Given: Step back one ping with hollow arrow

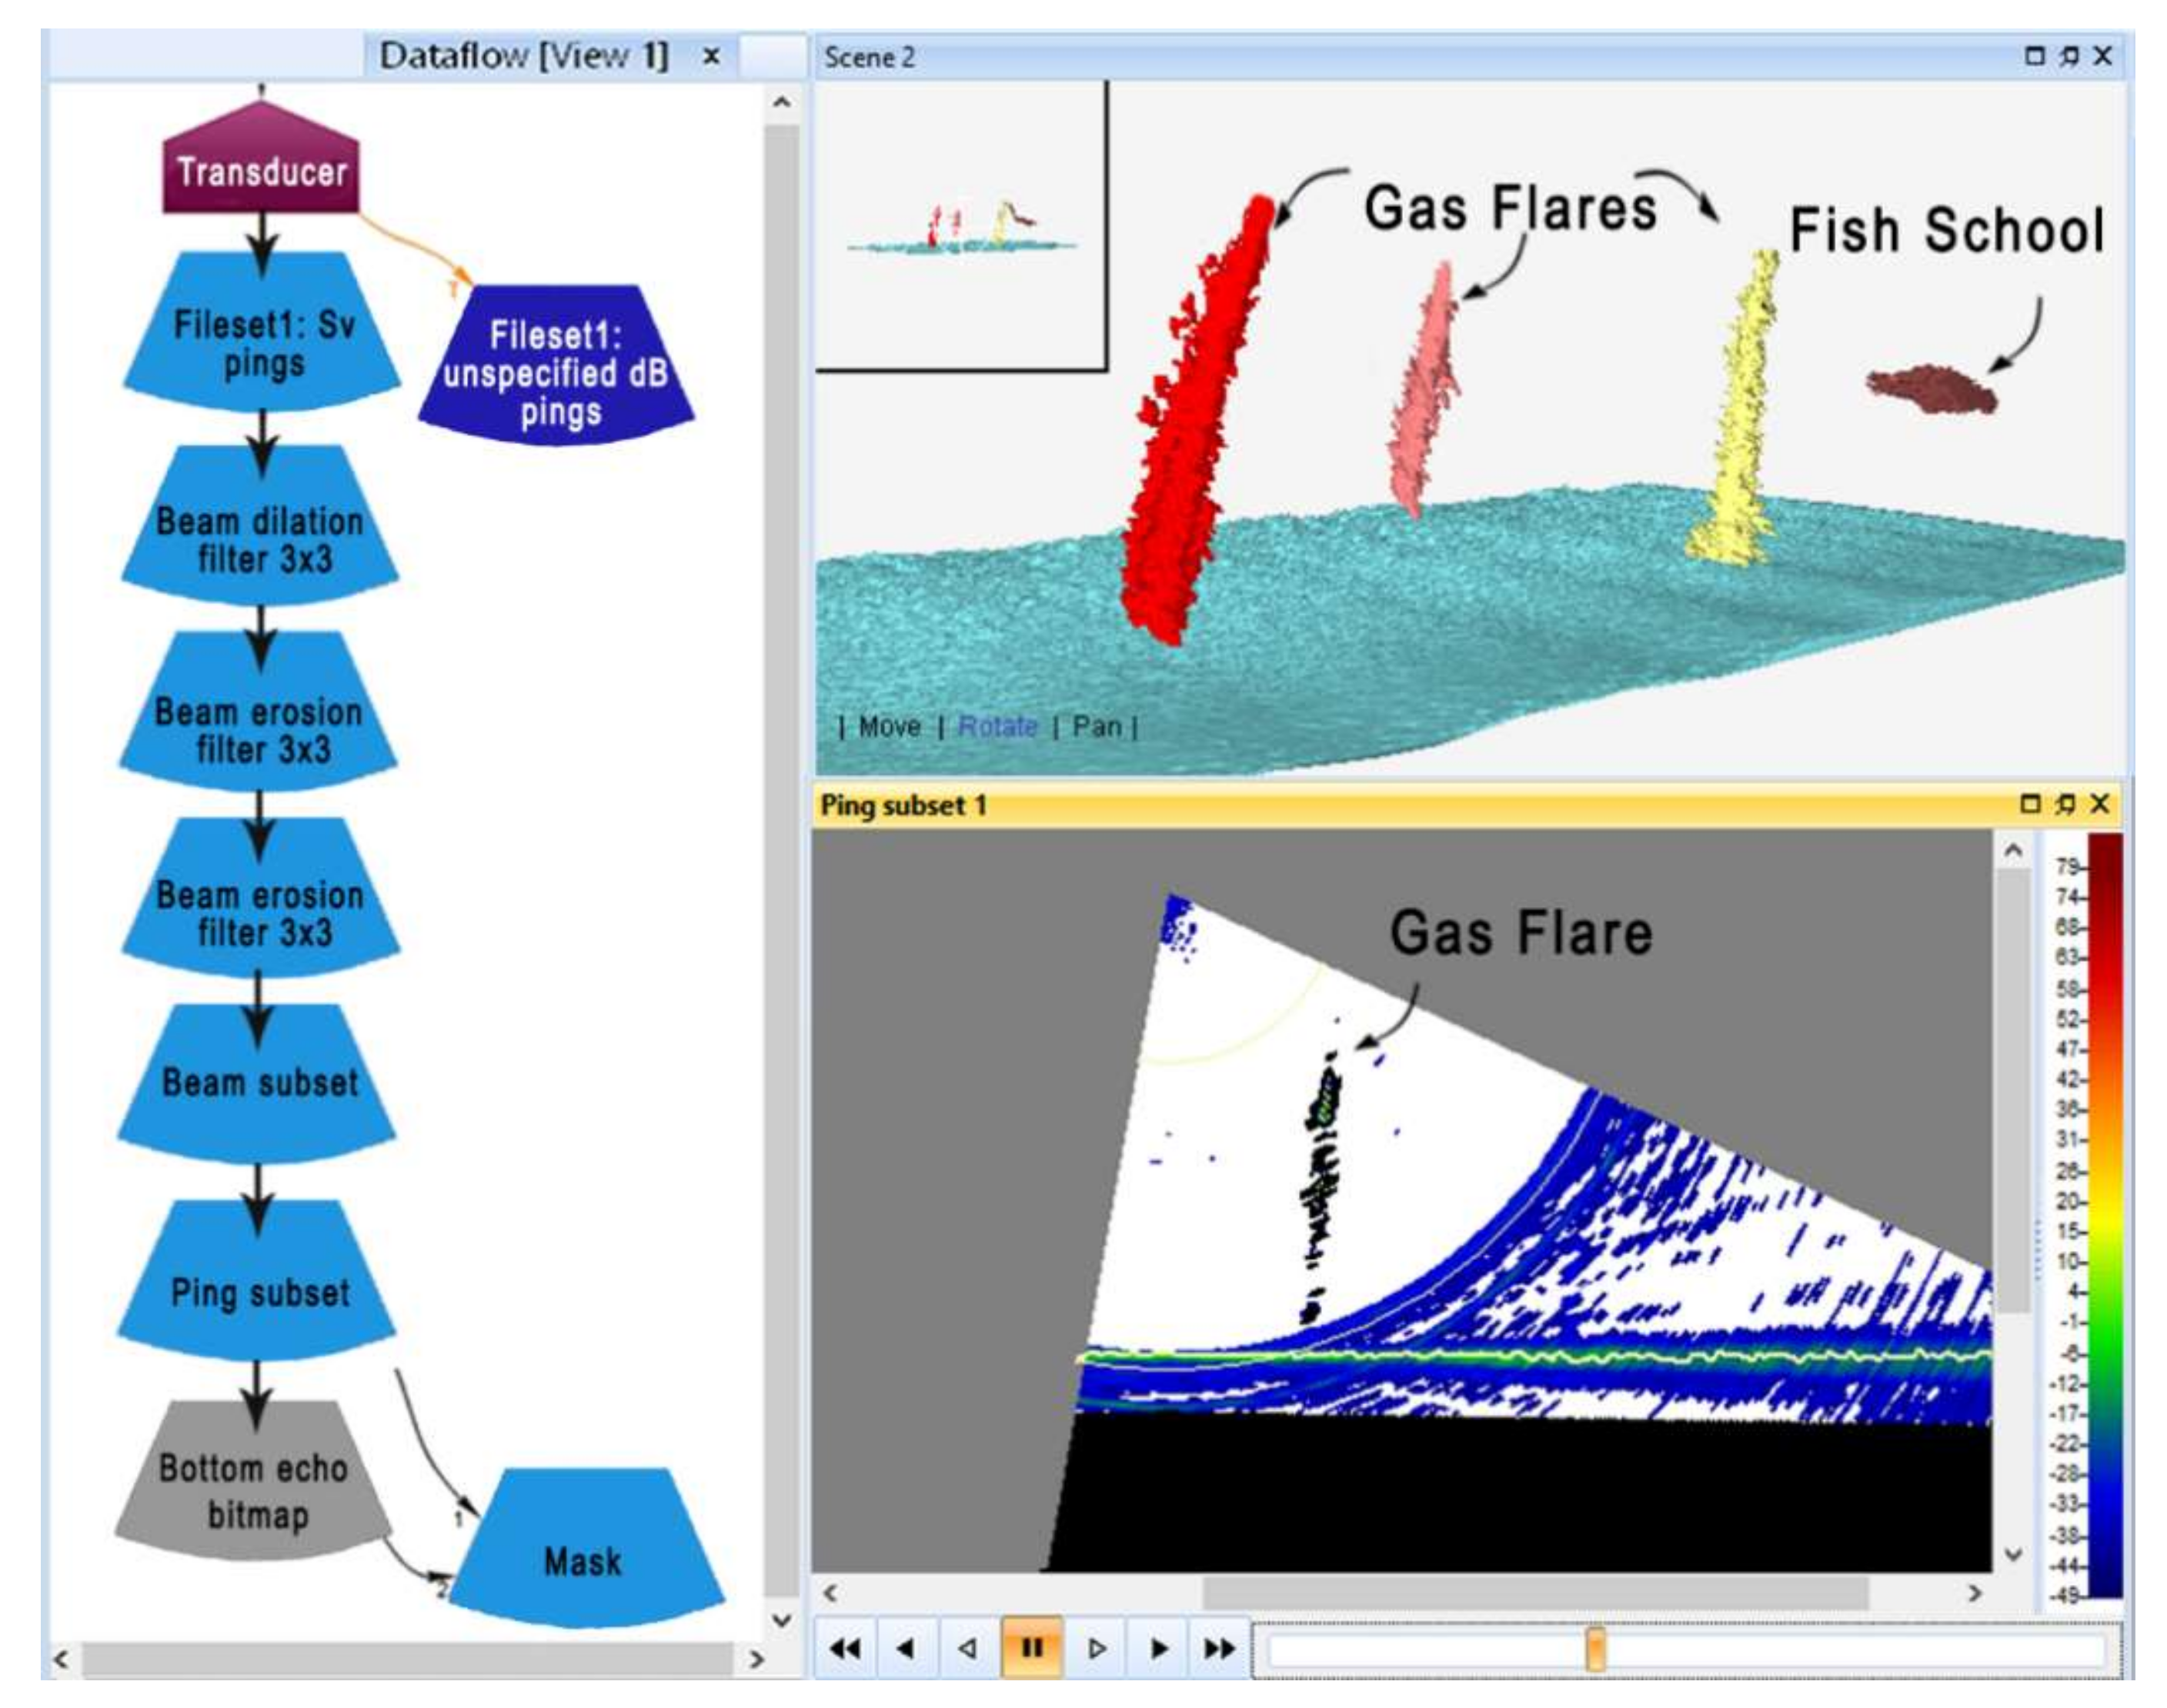Looking at the screenshot, I should [967, 1647].
